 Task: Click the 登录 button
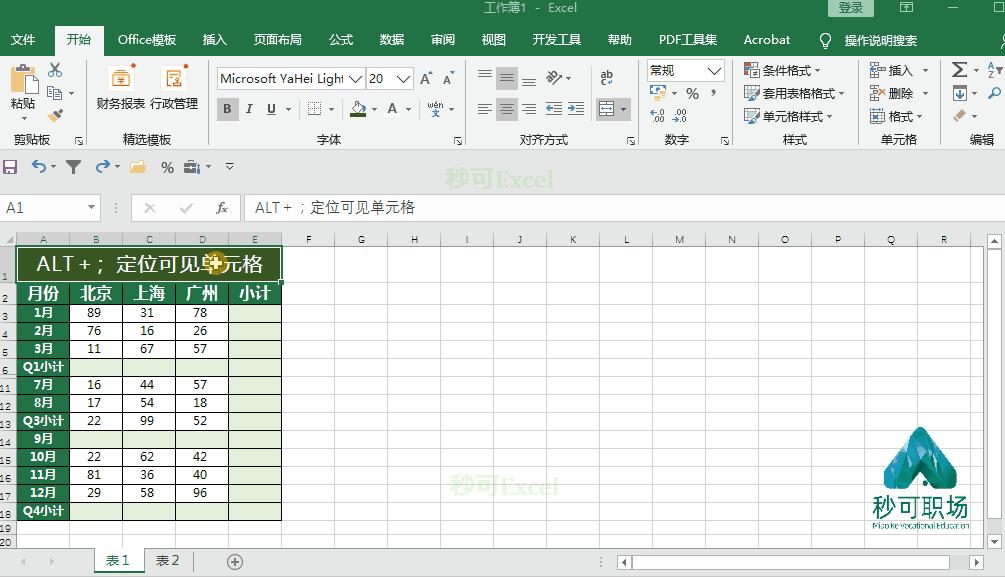(851, 7)
